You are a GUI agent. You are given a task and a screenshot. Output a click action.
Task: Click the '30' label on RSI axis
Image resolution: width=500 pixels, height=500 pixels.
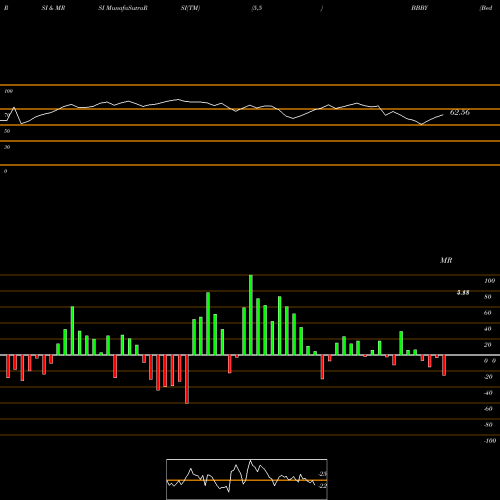click(x=7, y=147)
